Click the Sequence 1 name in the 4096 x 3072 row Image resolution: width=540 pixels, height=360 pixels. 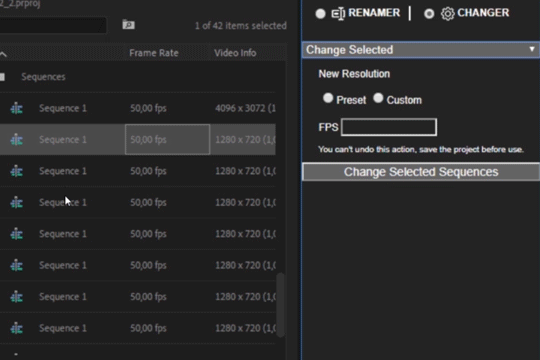tap(63, 109)
